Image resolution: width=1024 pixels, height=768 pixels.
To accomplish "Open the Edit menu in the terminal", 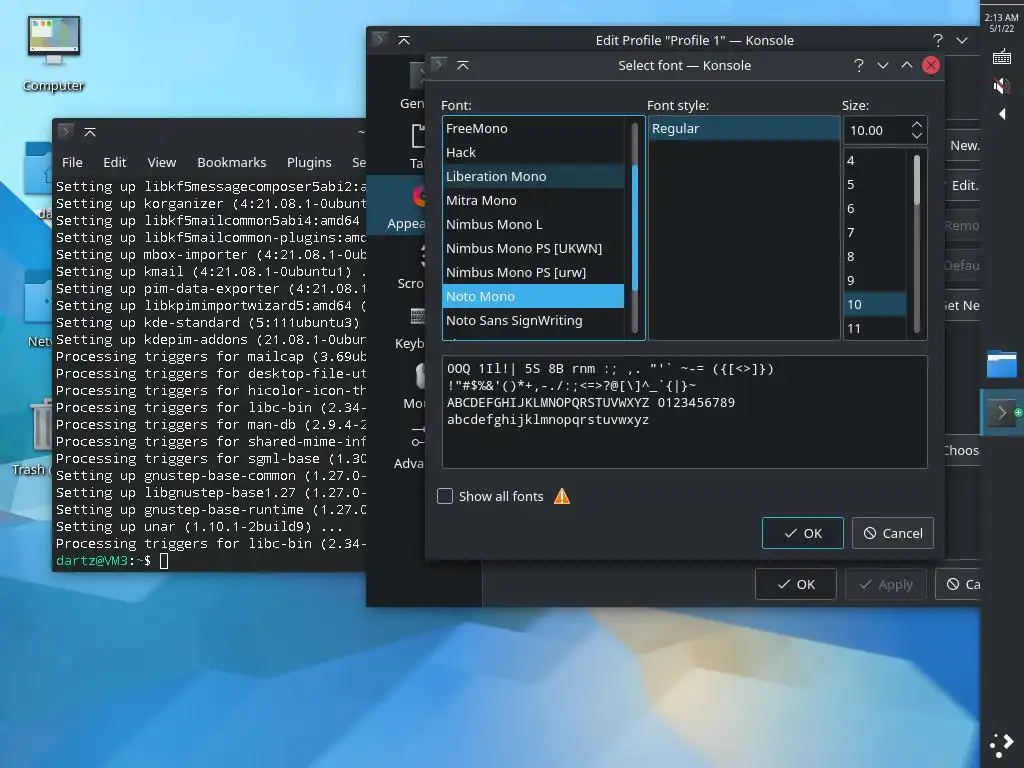I will pos(114,163).
